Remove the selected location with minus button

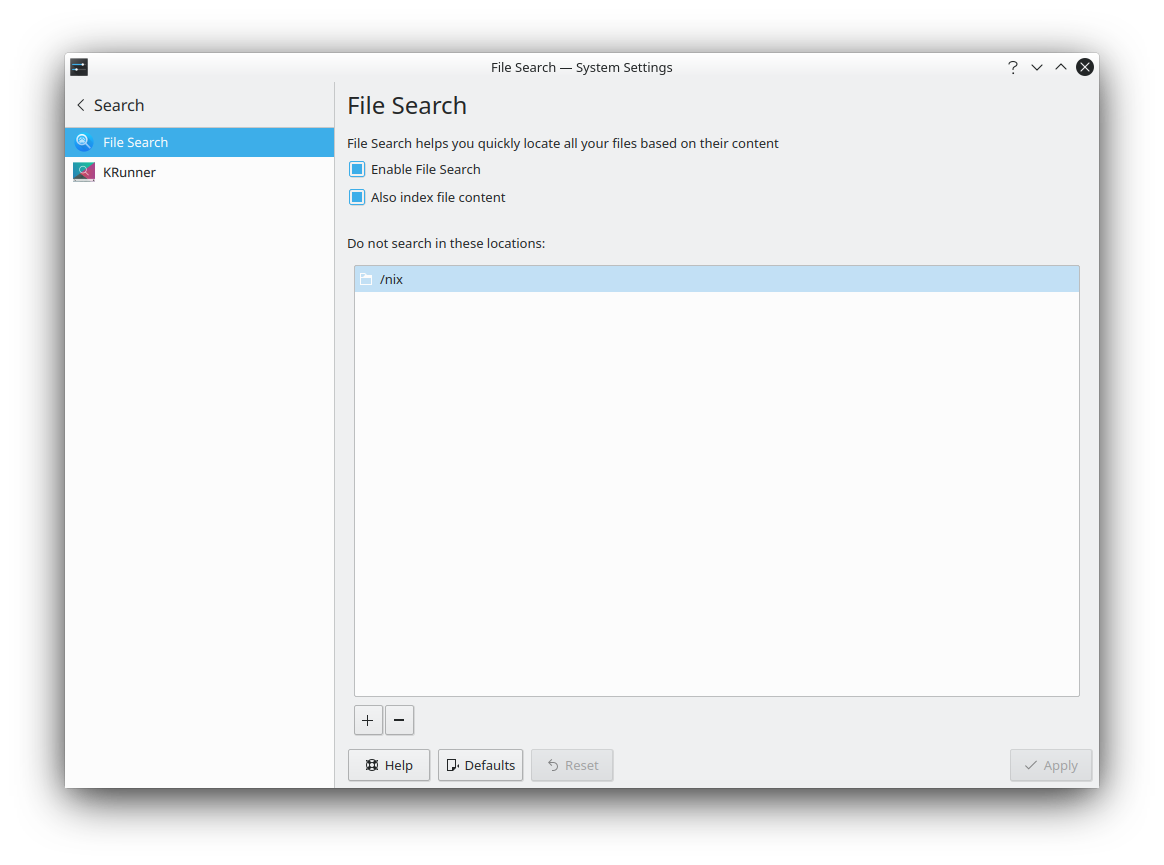(399, 720)
